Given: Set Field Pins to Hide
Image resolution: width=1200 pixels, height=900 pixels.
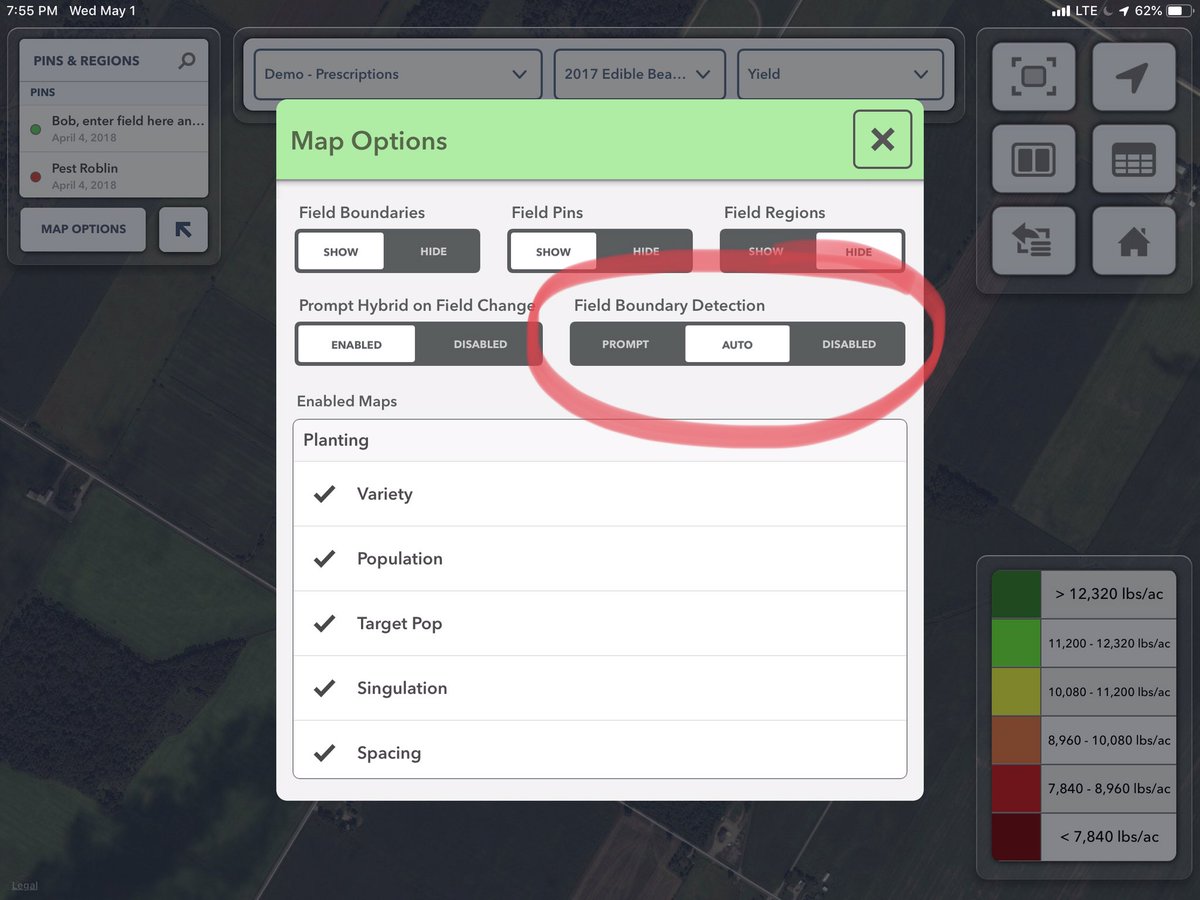Looking at the screenshot, I should point(646,252).
